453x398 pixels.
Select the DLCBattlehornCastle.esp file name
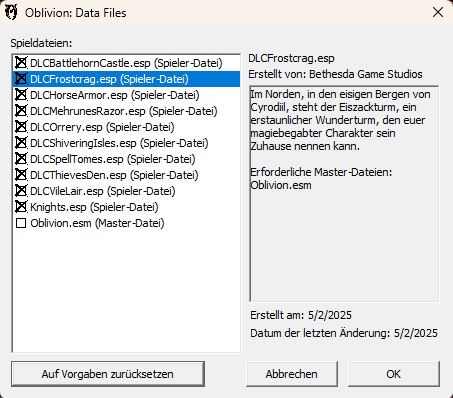pos(126,63)
